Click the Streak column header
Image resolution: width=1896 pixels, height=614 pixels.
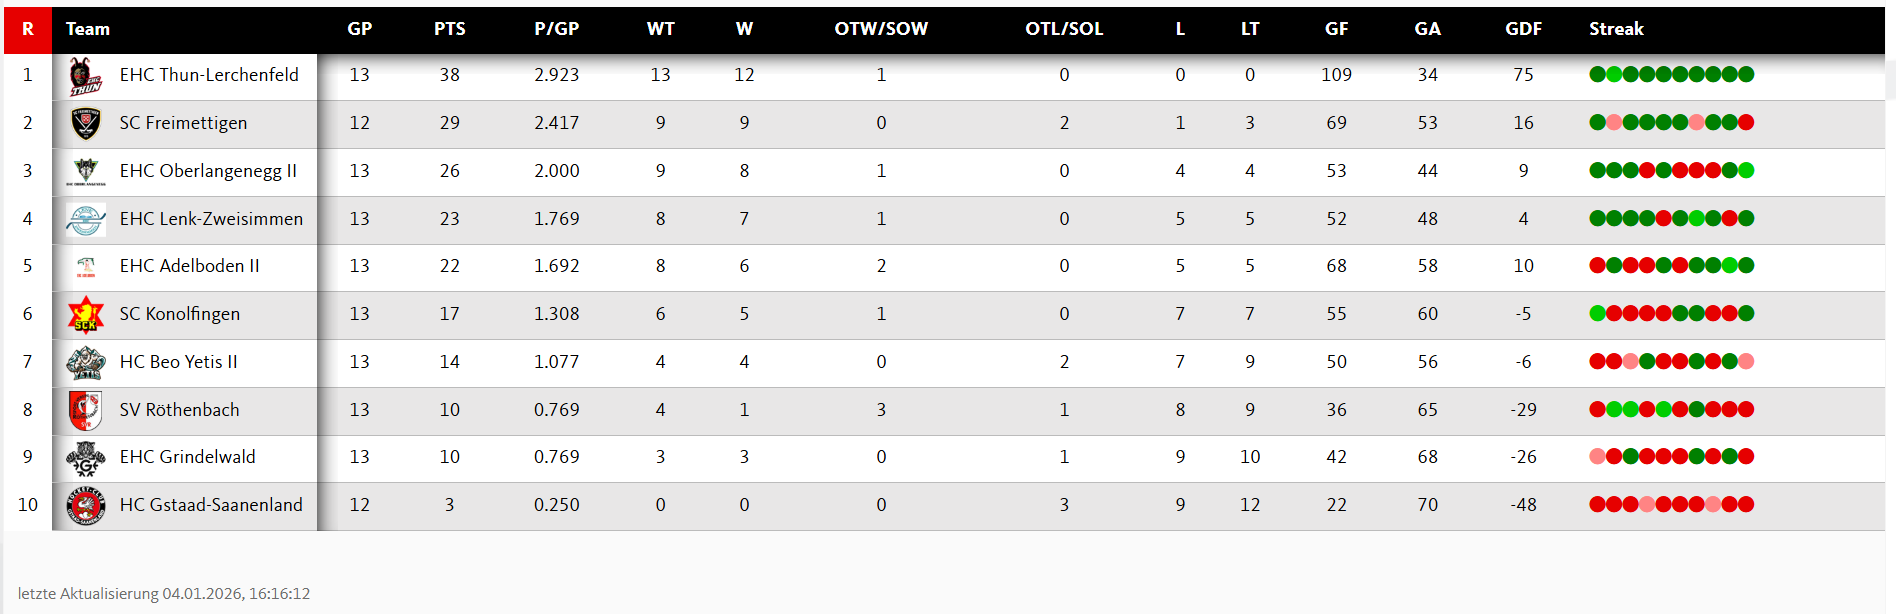[x=1616, y=29]
